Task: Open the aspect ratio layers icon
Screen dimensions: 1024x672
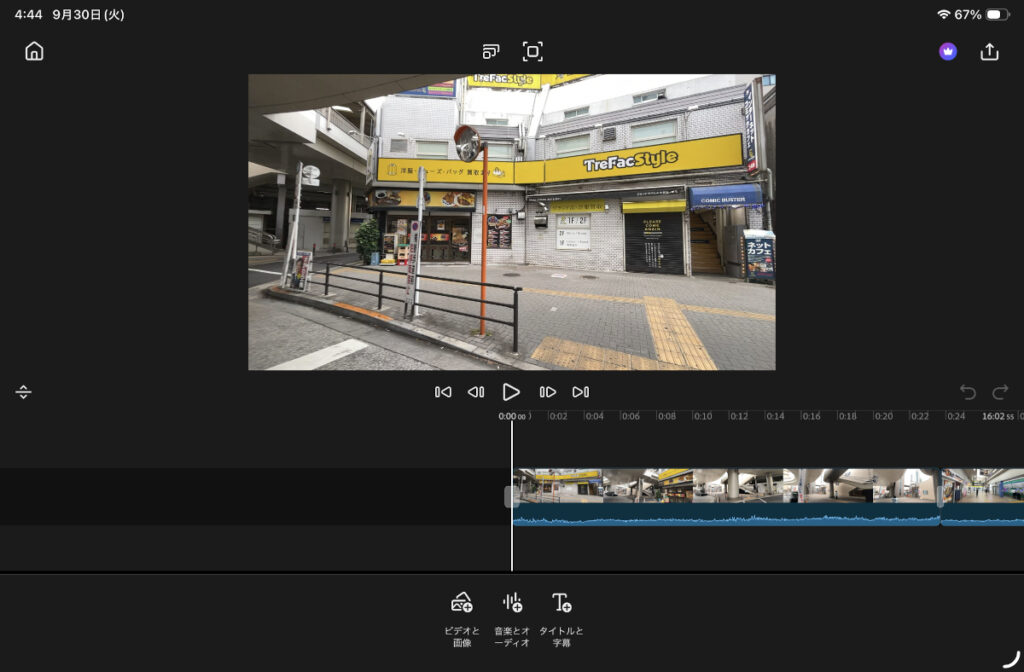Action: (x=490, y=52)
